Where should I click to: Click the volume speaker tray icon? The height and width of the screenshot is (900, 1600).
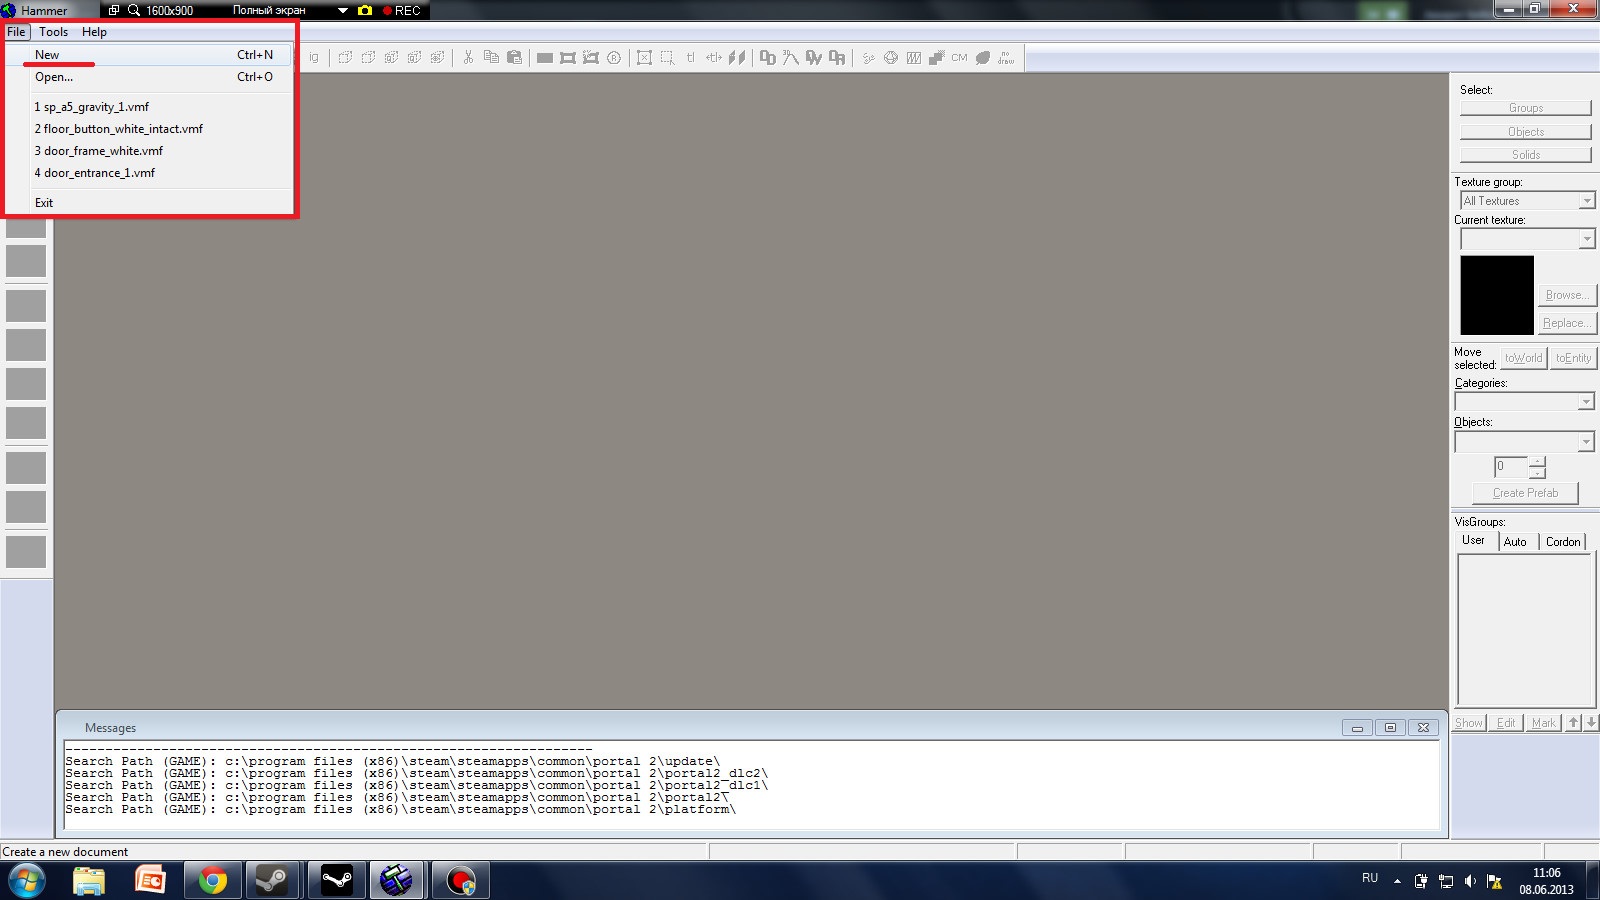tap(1470, 881)
